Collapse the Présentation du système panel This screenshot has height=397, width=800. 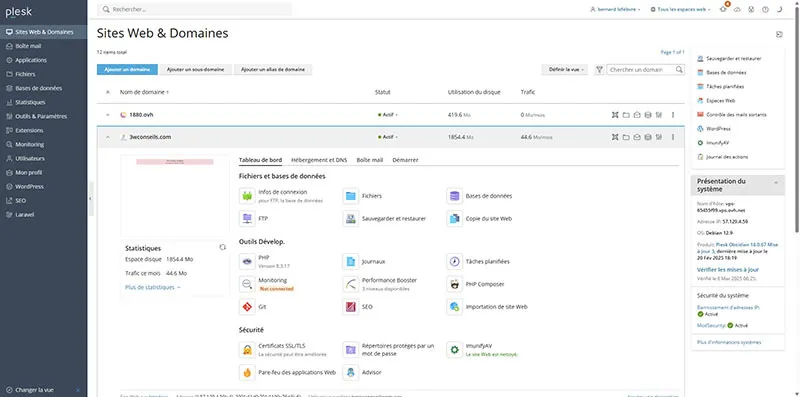(x=776, y=182)
